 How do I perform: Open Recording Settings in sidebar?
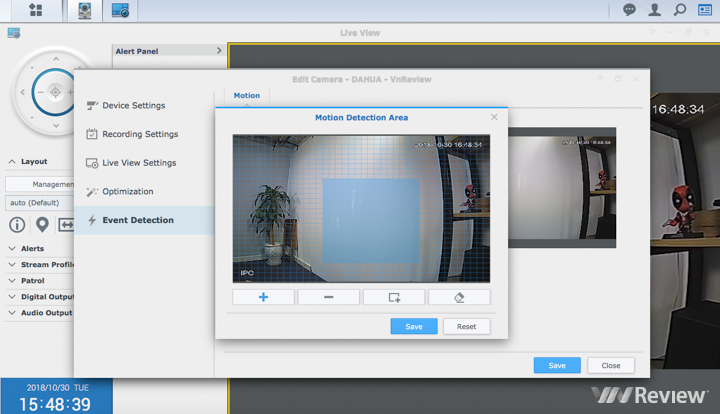click(x=140, y=134)
